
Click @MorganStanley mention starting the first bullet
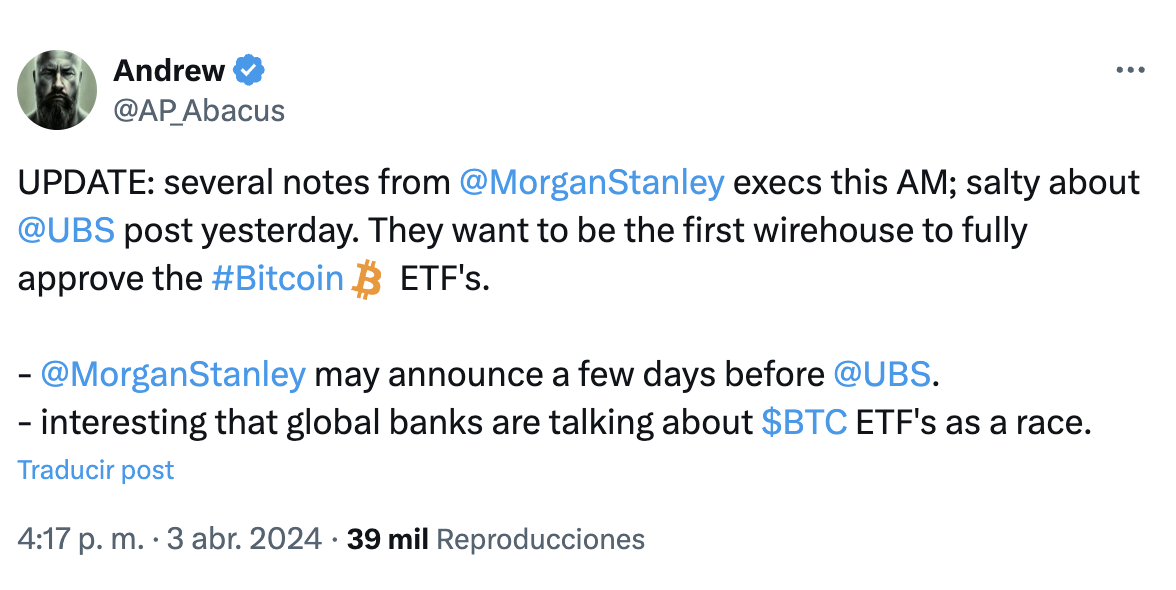(x=173, y=375)
